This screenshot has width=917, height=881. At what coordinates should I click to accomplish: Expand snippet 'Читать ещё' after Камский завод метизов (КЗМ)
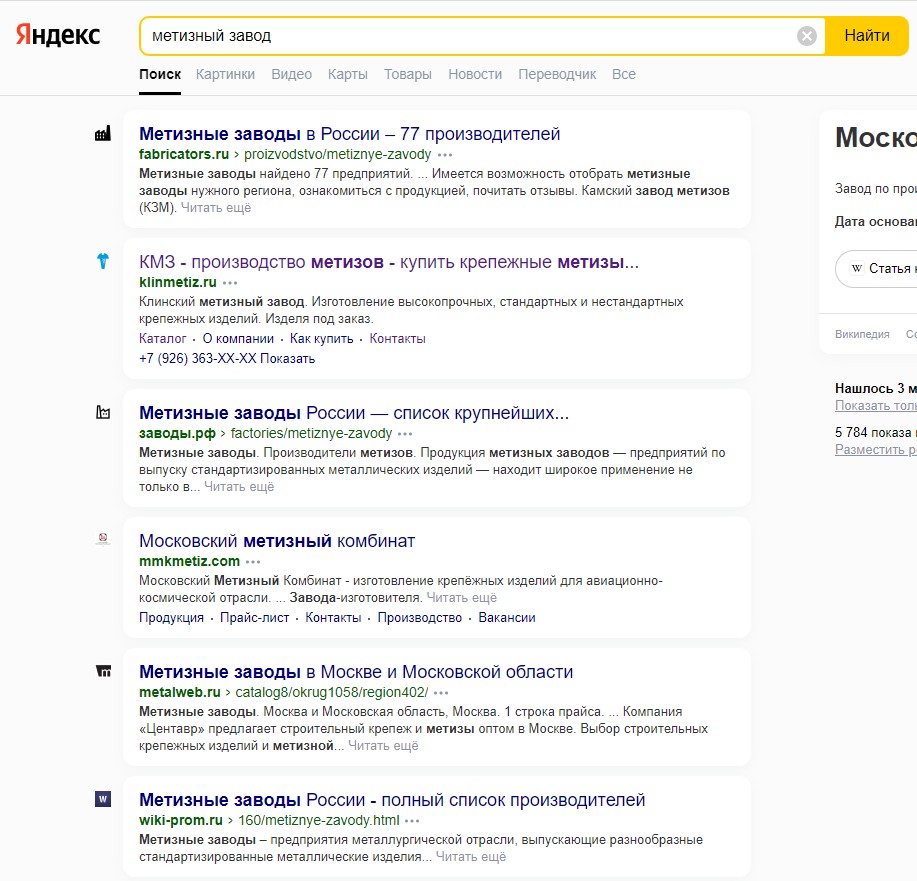pos(216,208)
